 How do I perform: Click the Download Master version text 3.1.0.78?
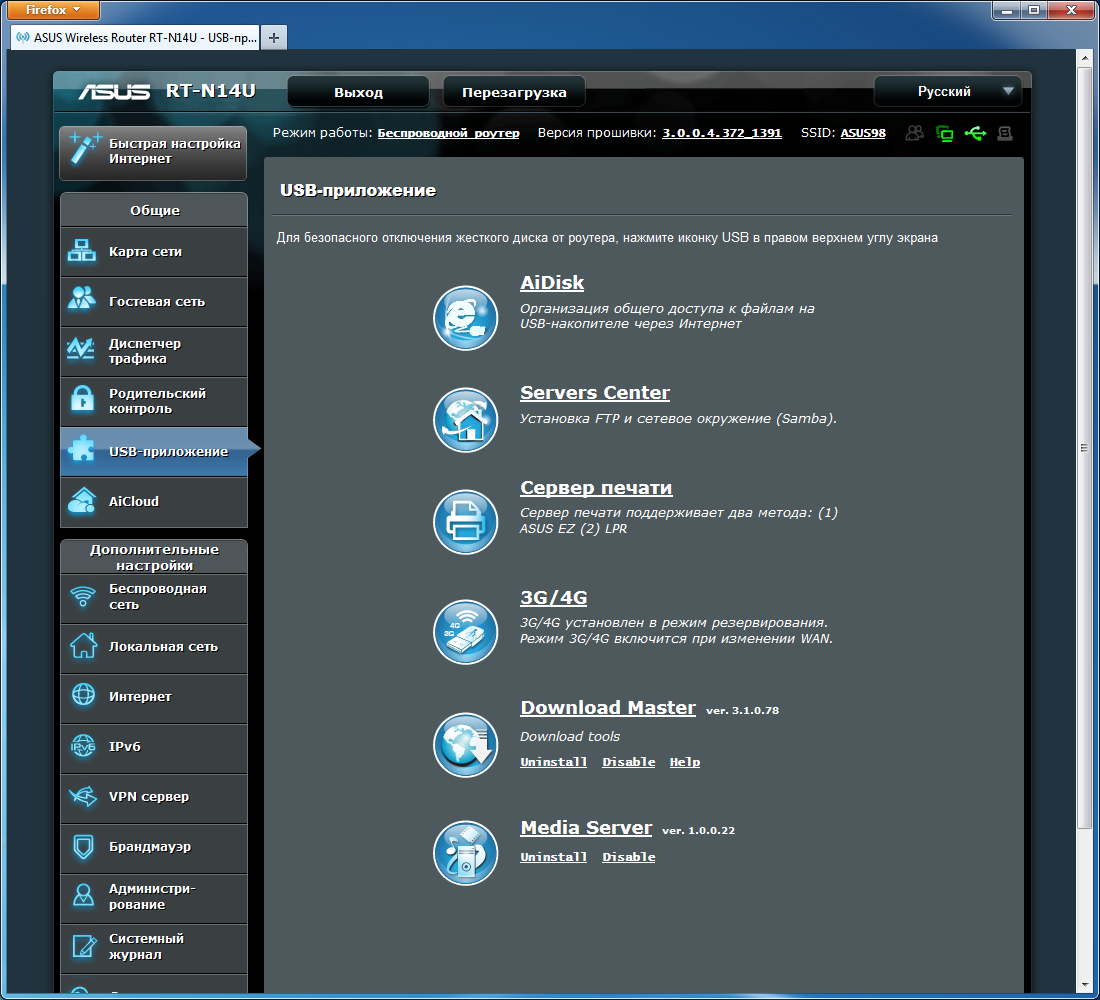tap(742, 710)
